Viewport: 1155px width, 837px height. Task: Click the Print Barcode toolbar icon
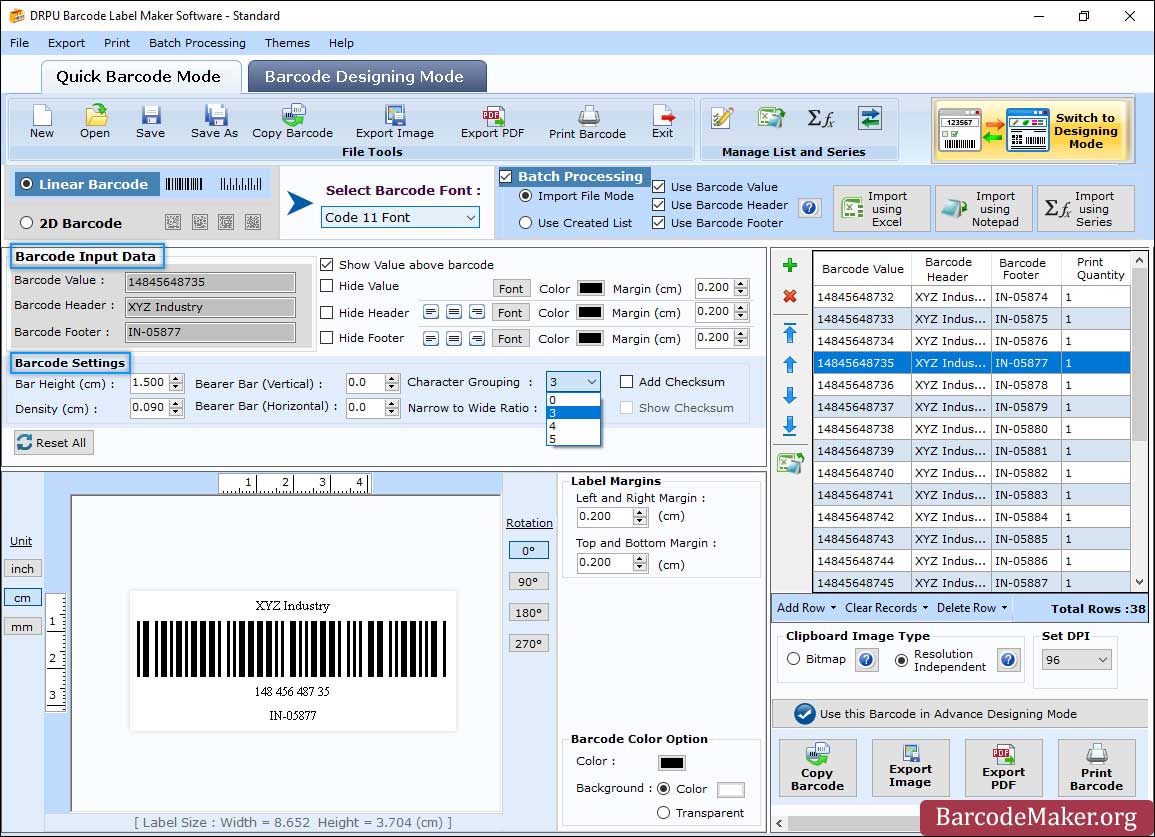(587, 122)
